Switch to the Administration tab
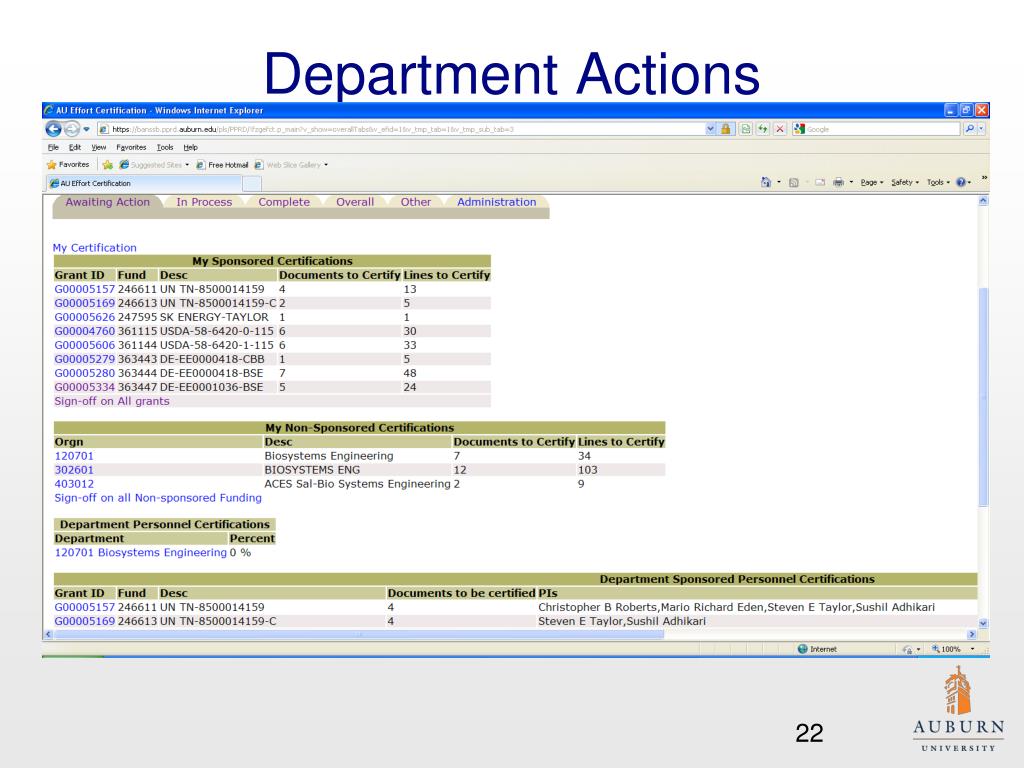This screenshot has width=1024, height=768. pyautogui.click(x=496, y=202)
